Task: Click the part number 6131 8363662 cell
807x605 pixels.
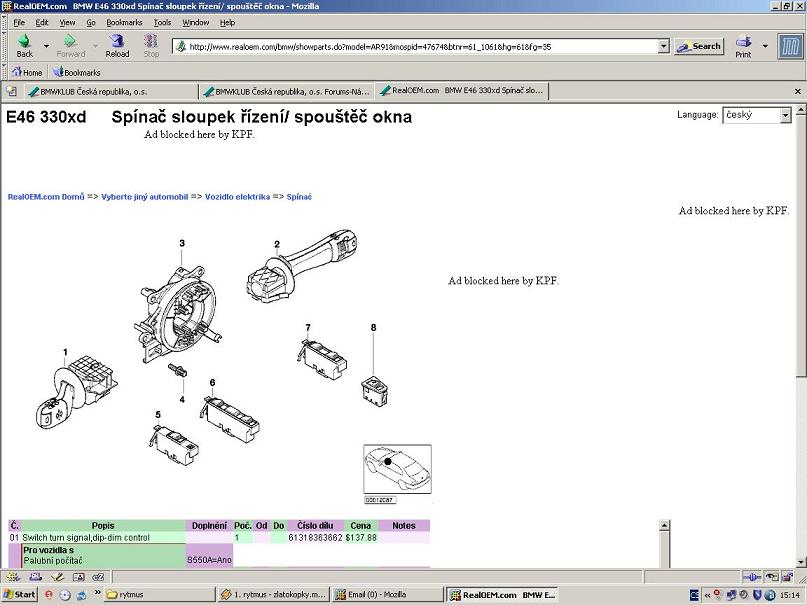Action: [315, 538]
